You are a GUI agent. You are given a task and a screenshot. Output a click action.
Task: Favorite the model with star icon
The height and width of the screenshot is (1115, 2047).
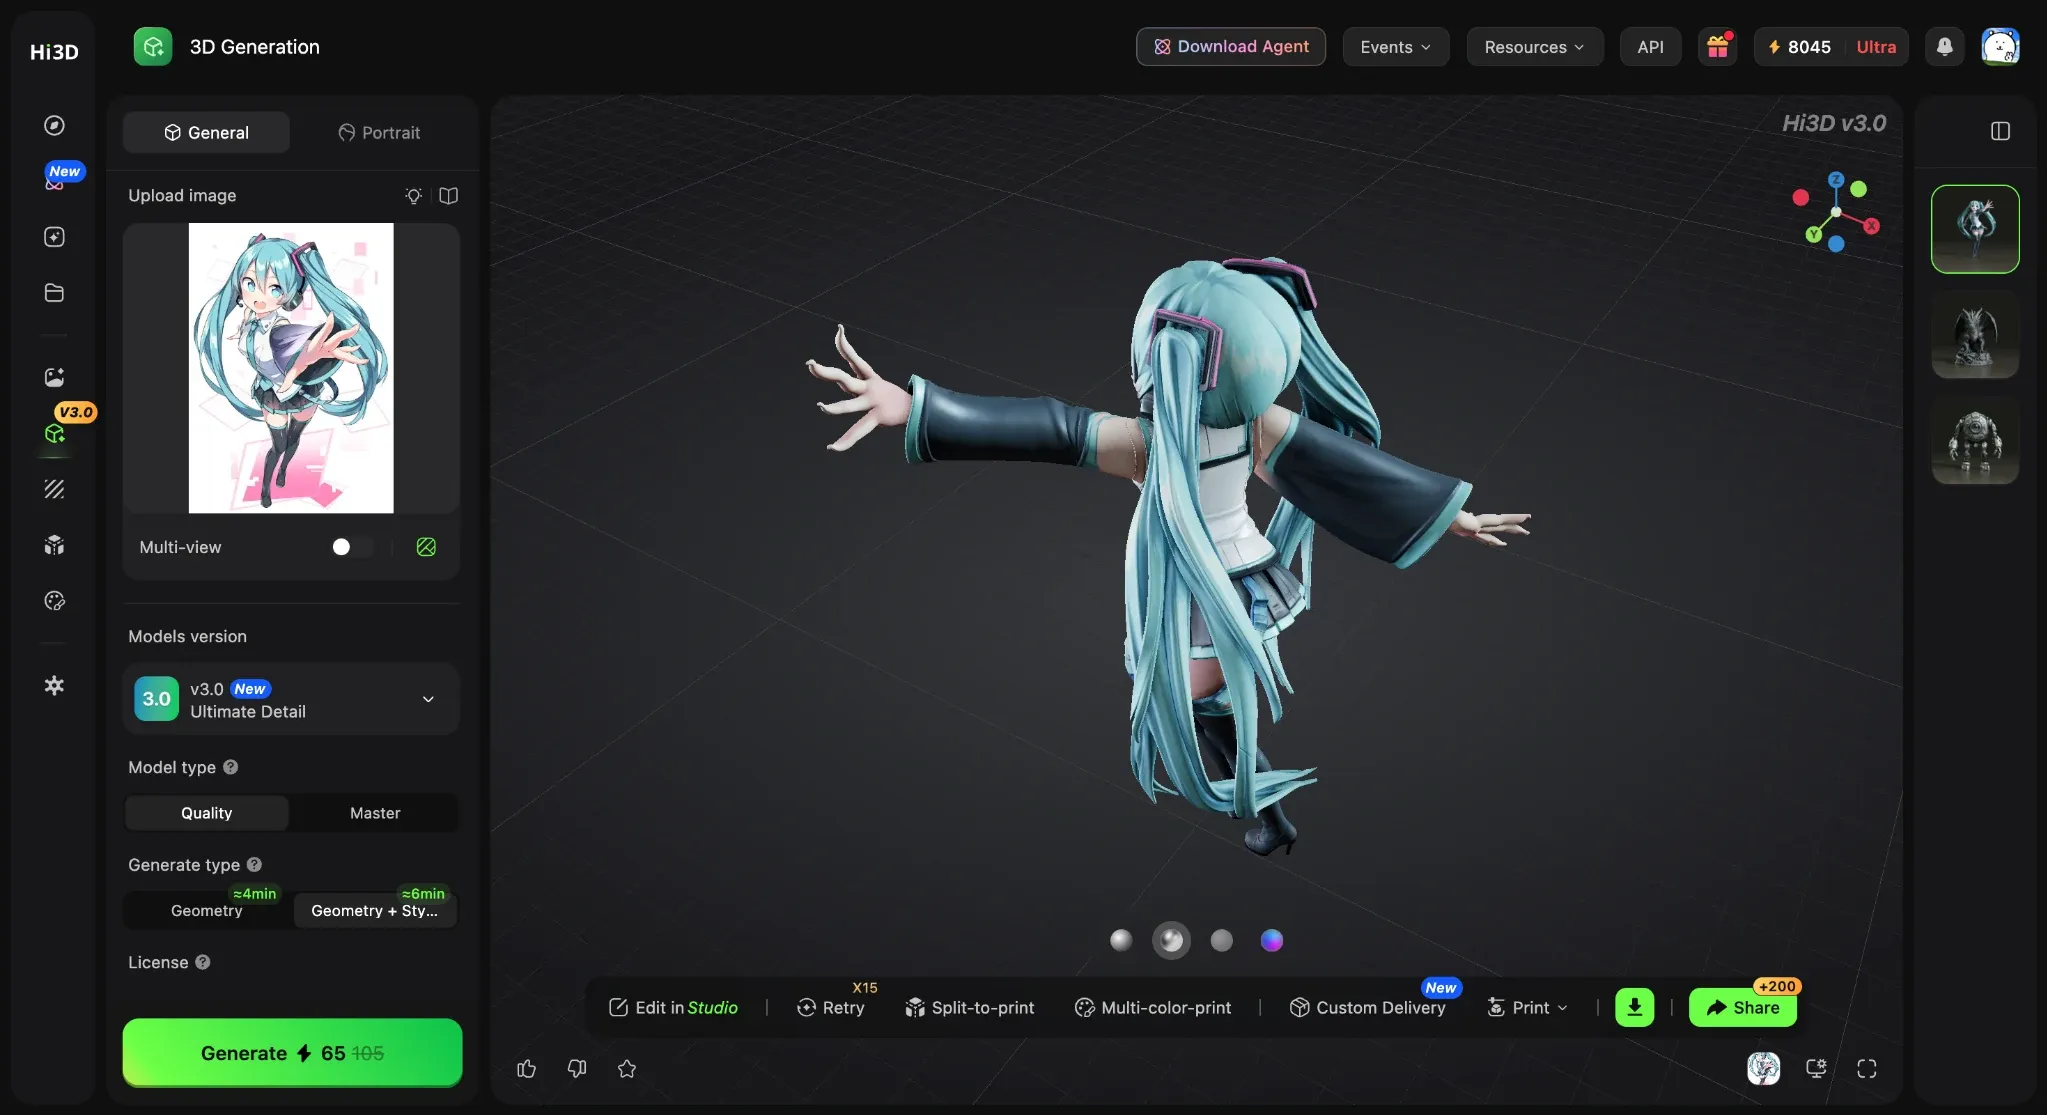pyautogui.click(x=627, y=1069)
